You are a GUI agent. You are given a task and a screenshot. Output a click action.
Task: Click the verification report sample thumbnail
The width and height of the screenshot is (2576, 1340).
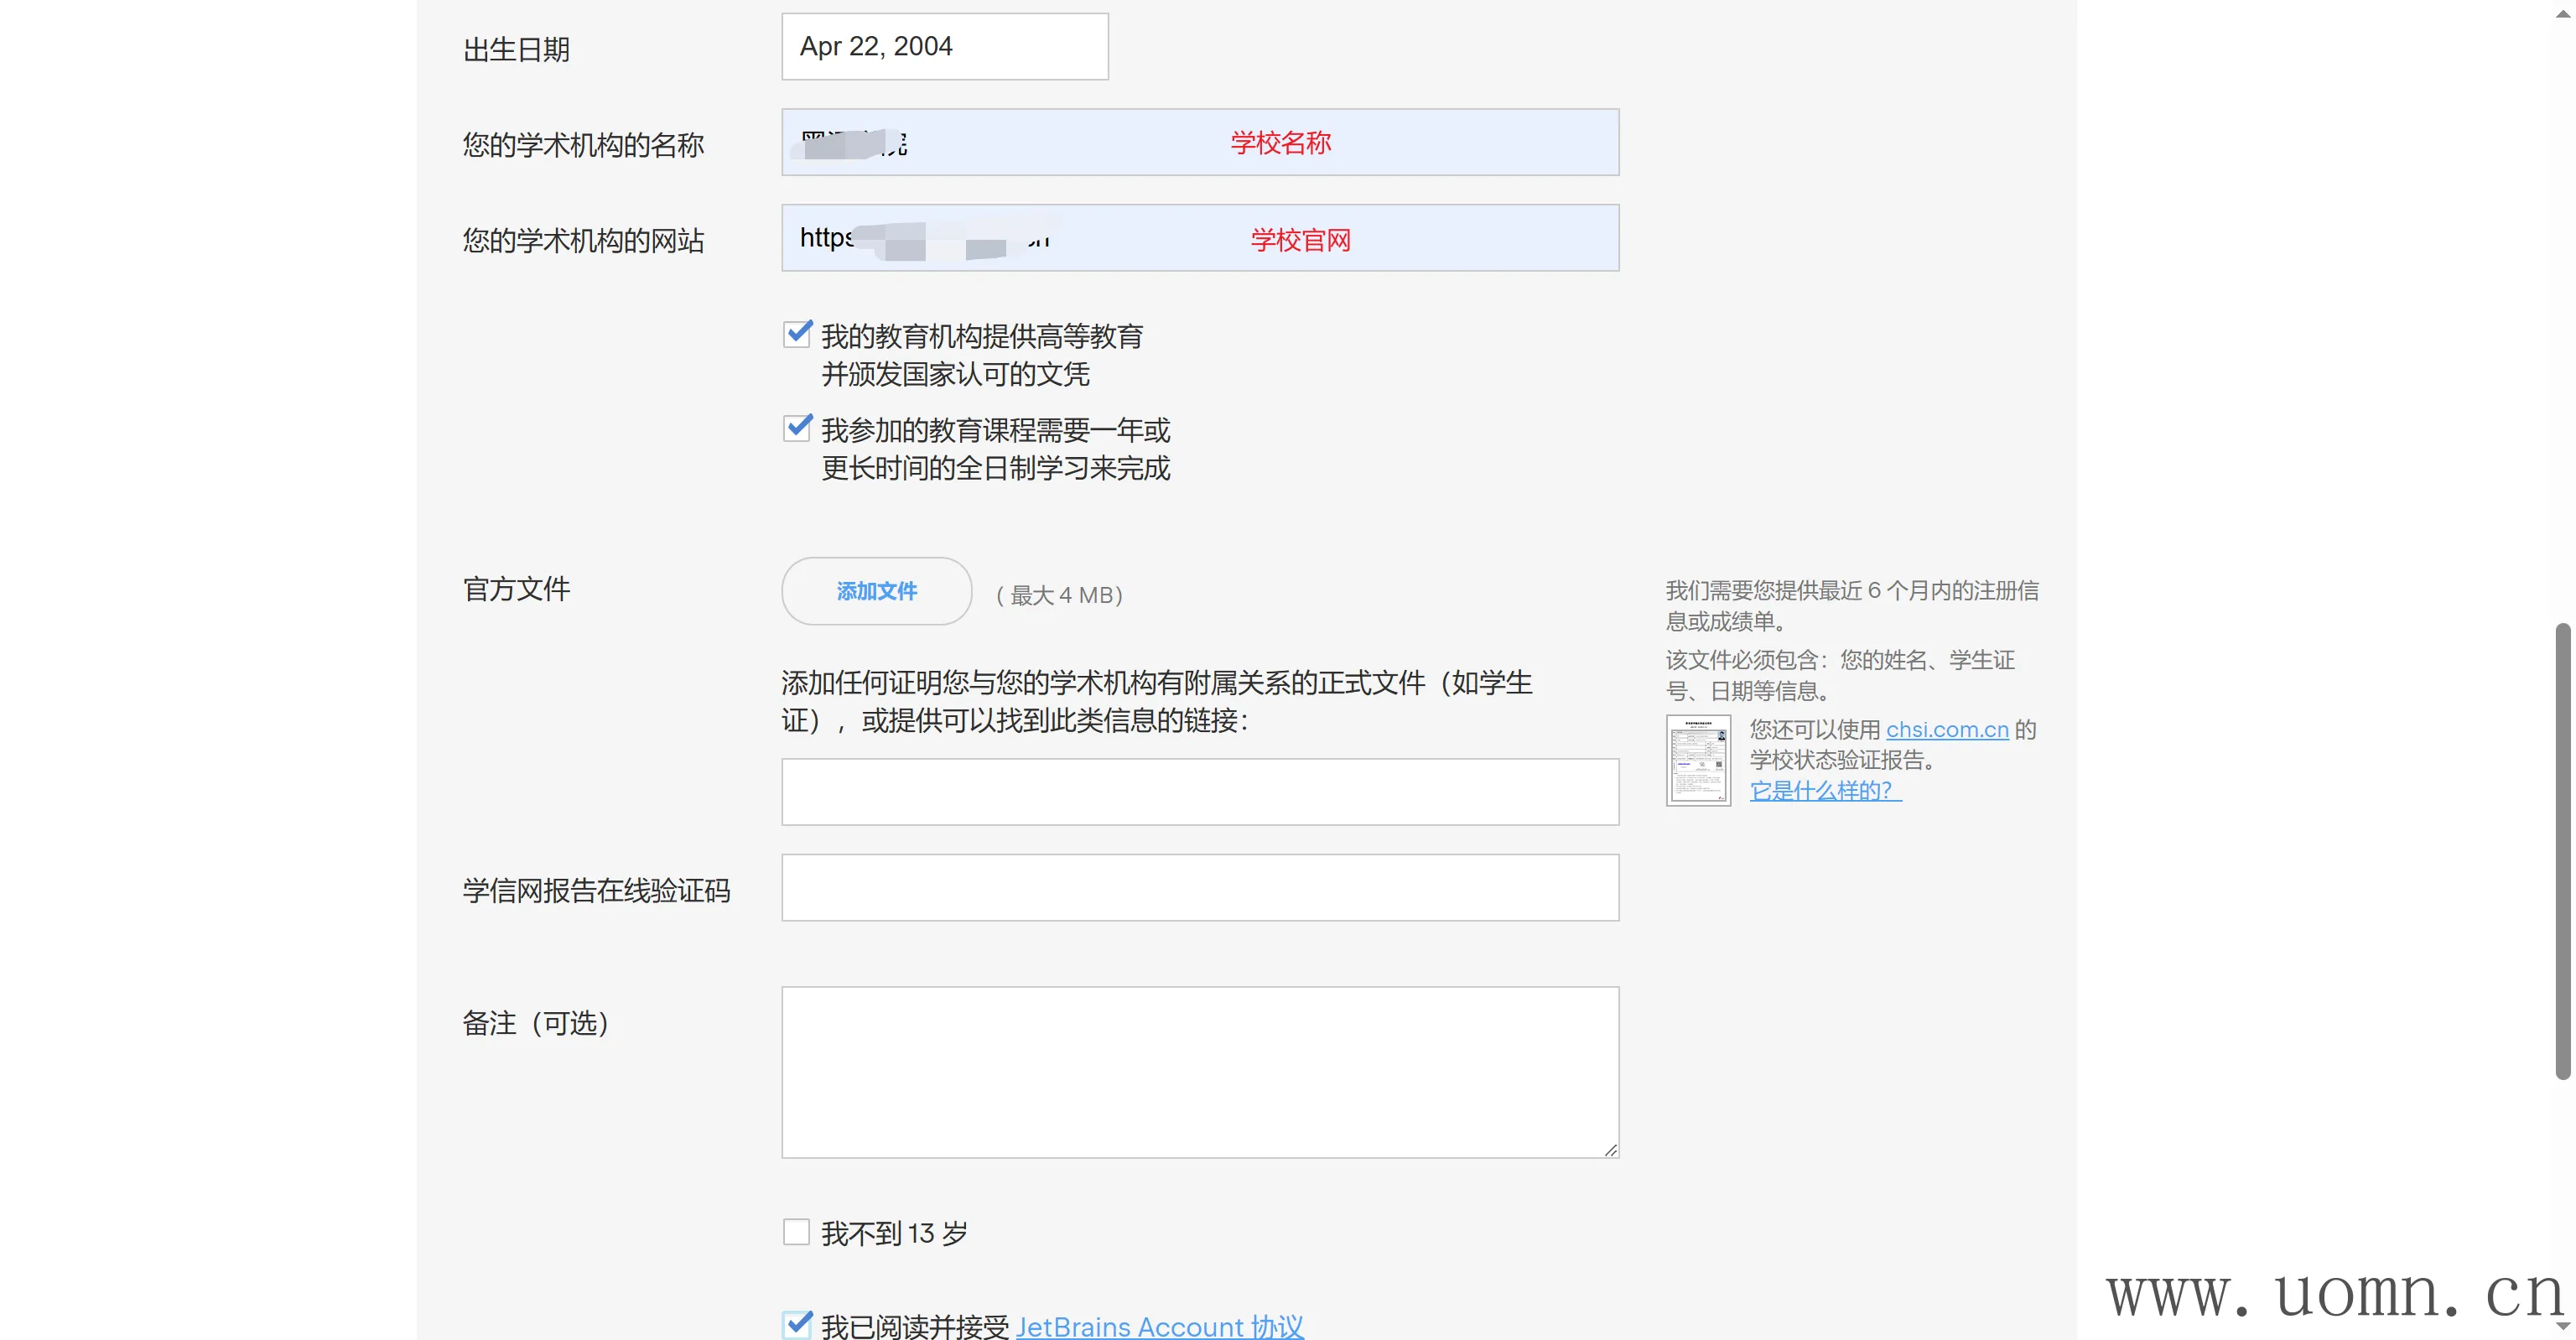tap(1697, 760)
